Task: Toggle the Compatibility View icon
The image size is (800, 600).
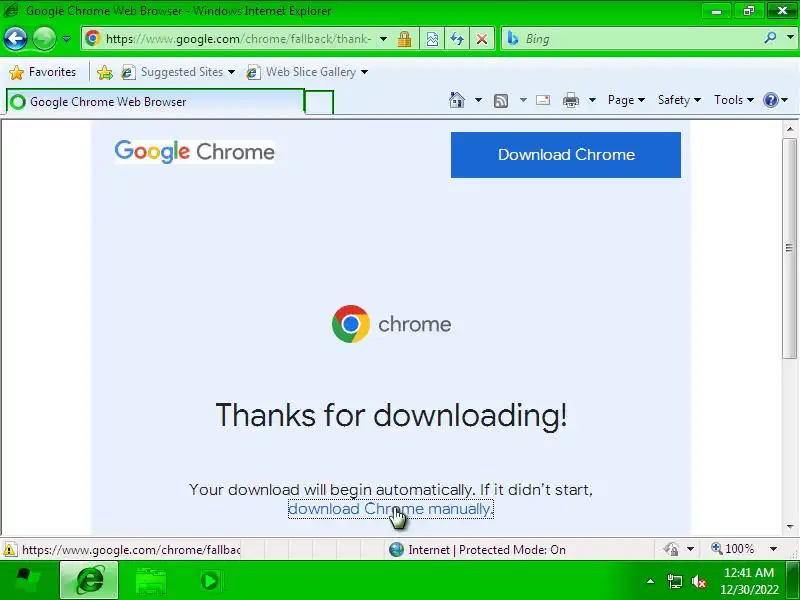Action: [x=432, y=39]
